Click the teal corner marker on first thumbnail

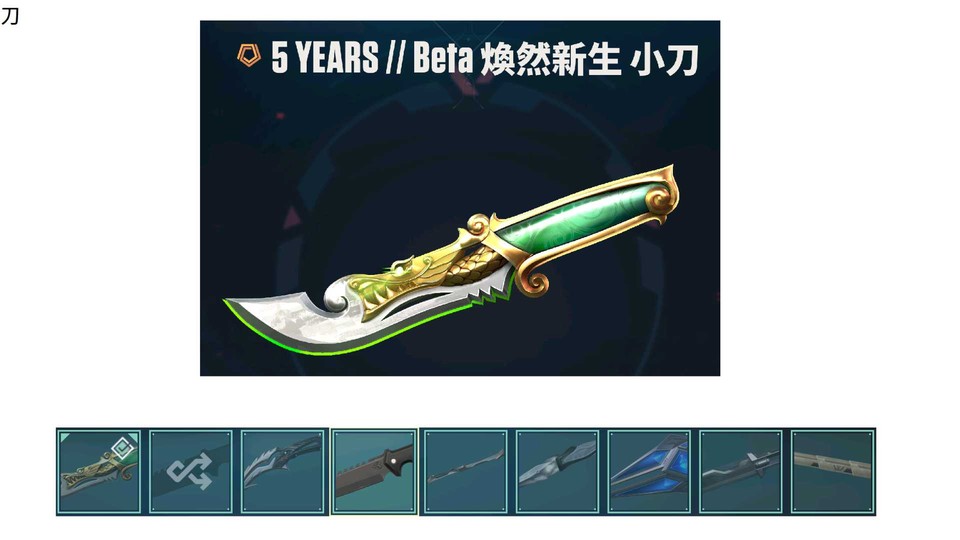coord(64,437)
